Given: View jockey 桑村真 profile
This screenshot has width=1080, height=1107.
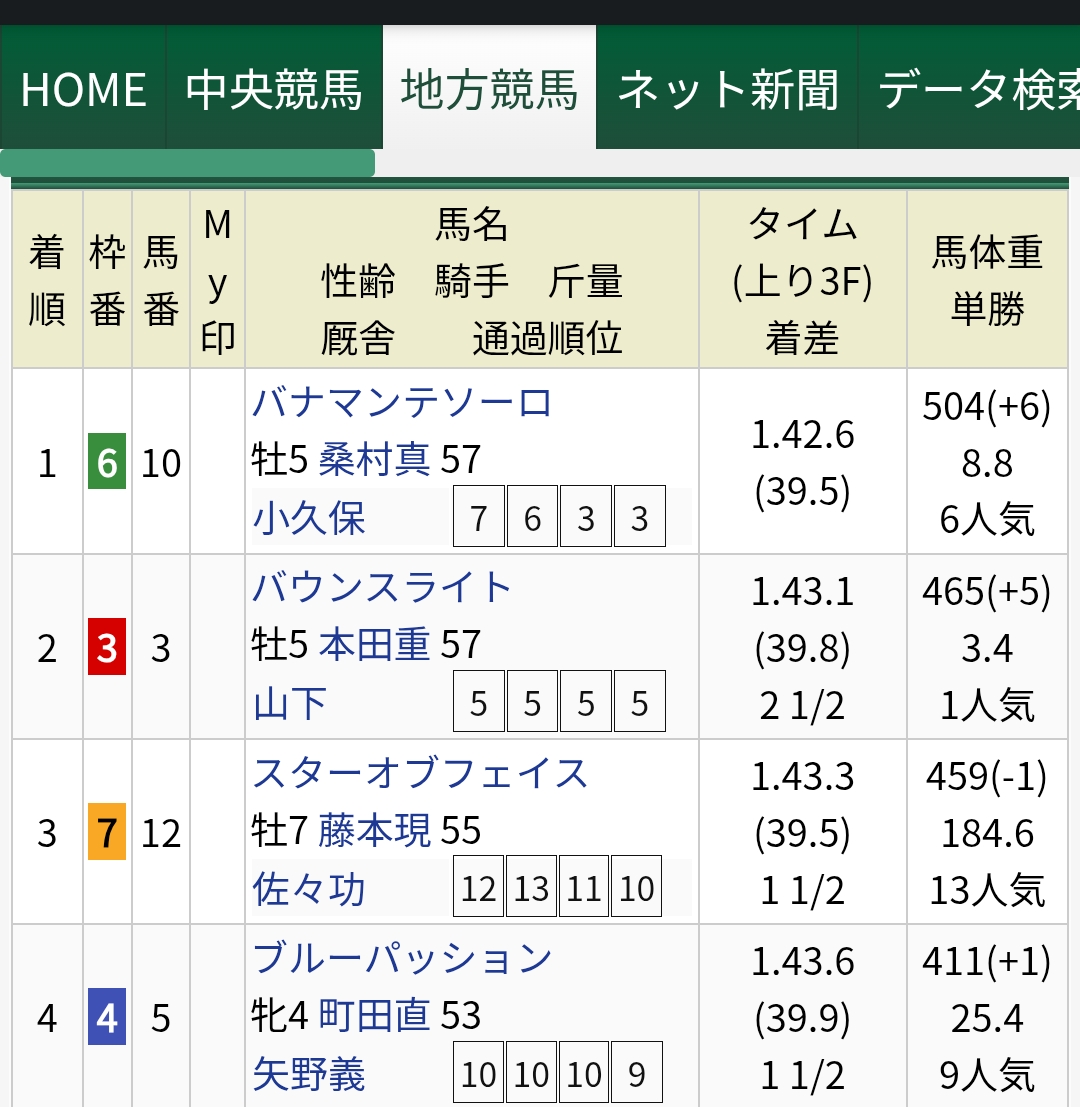Looking at the screenshot, I should [375, 460].
